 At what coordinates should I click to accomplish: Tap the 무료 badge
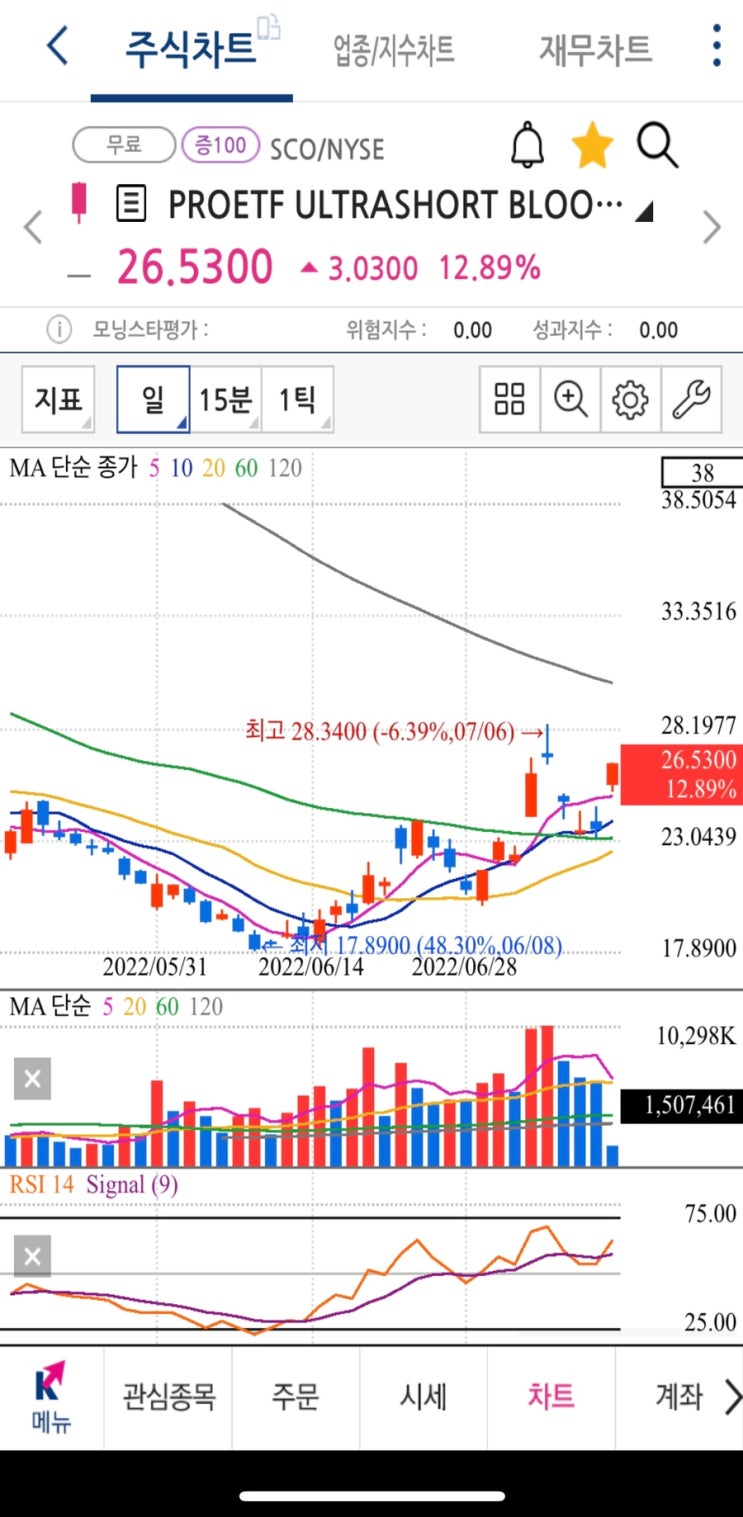[x=124, y=146]
